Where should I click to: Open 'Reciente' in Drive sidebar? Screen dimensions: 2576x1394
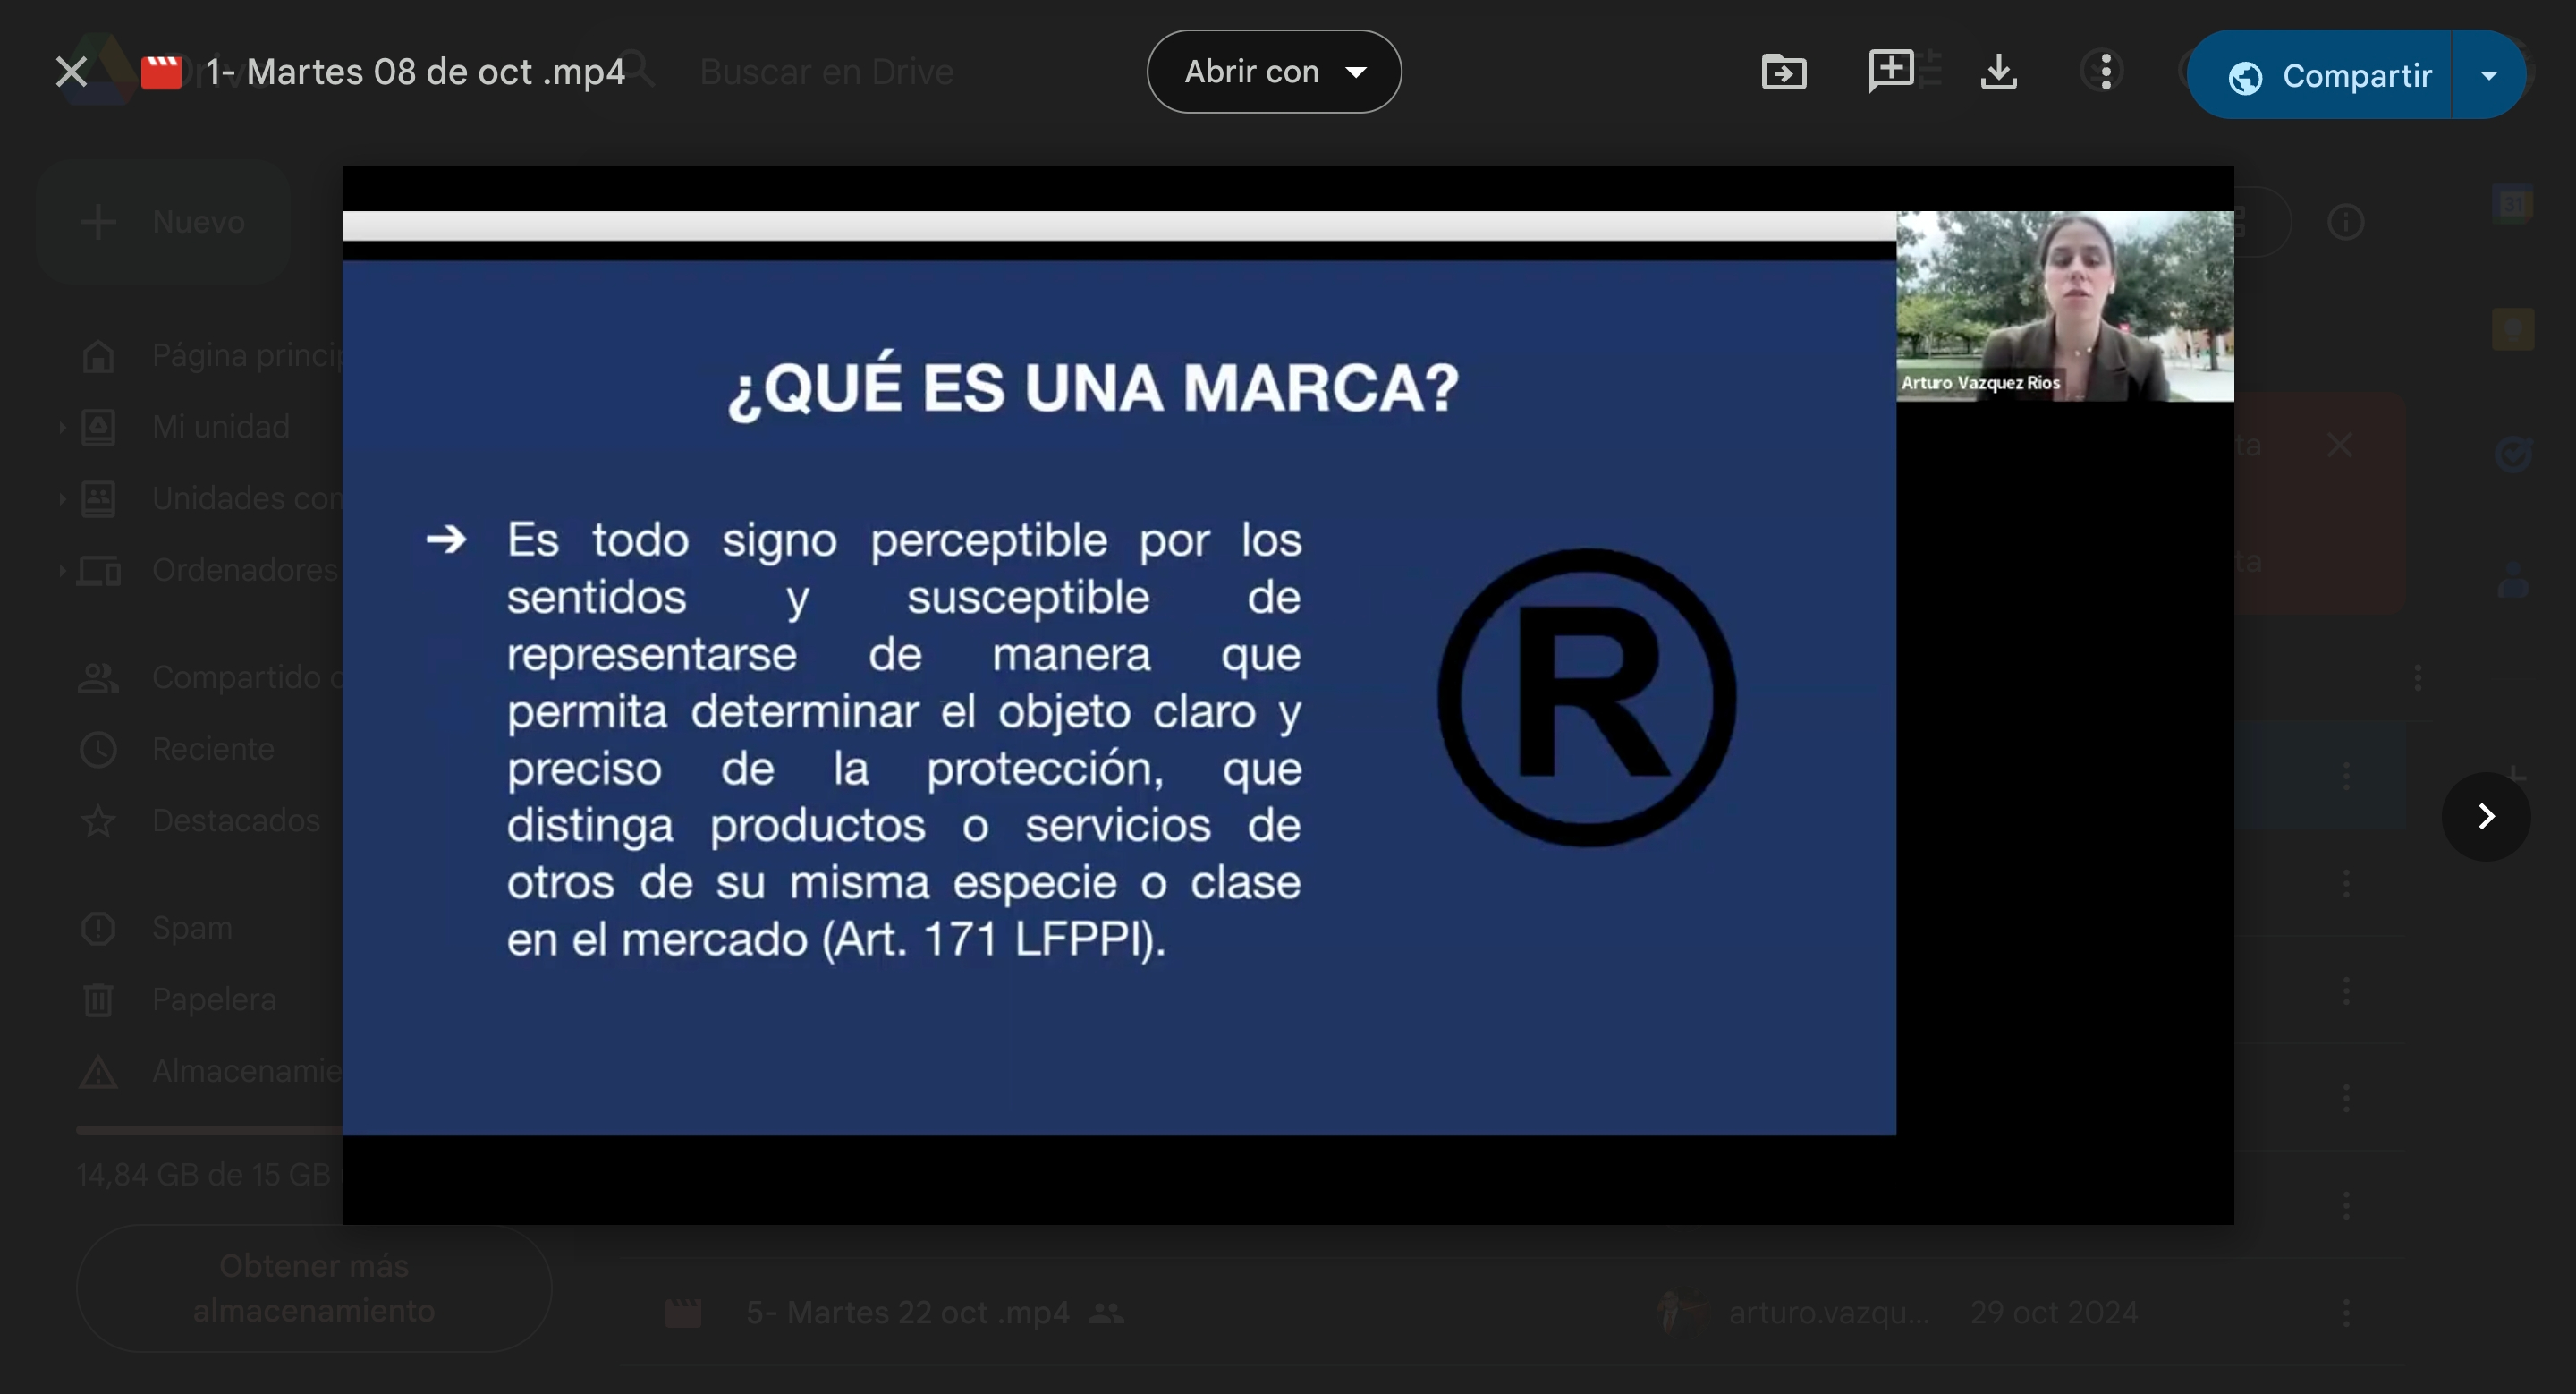coord(213,749)
